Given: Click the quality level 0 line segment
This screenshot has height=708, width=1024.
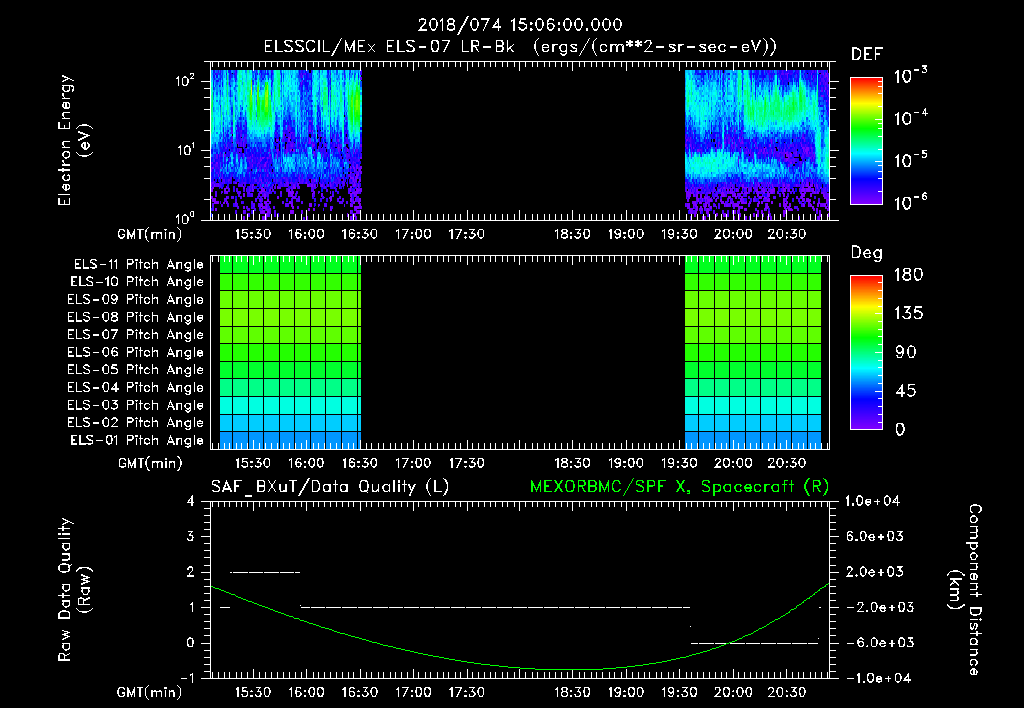Looking at the screenshot, I should pos(754,643).
